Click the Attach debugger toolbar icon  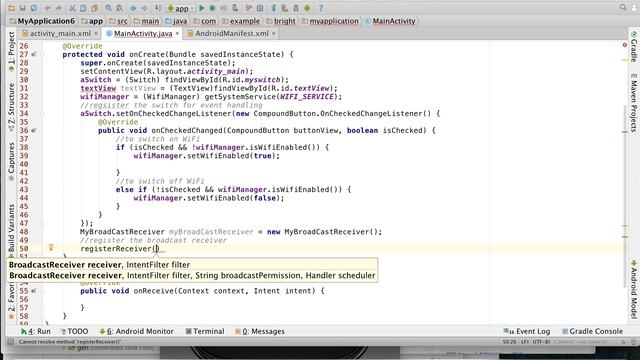235,8
